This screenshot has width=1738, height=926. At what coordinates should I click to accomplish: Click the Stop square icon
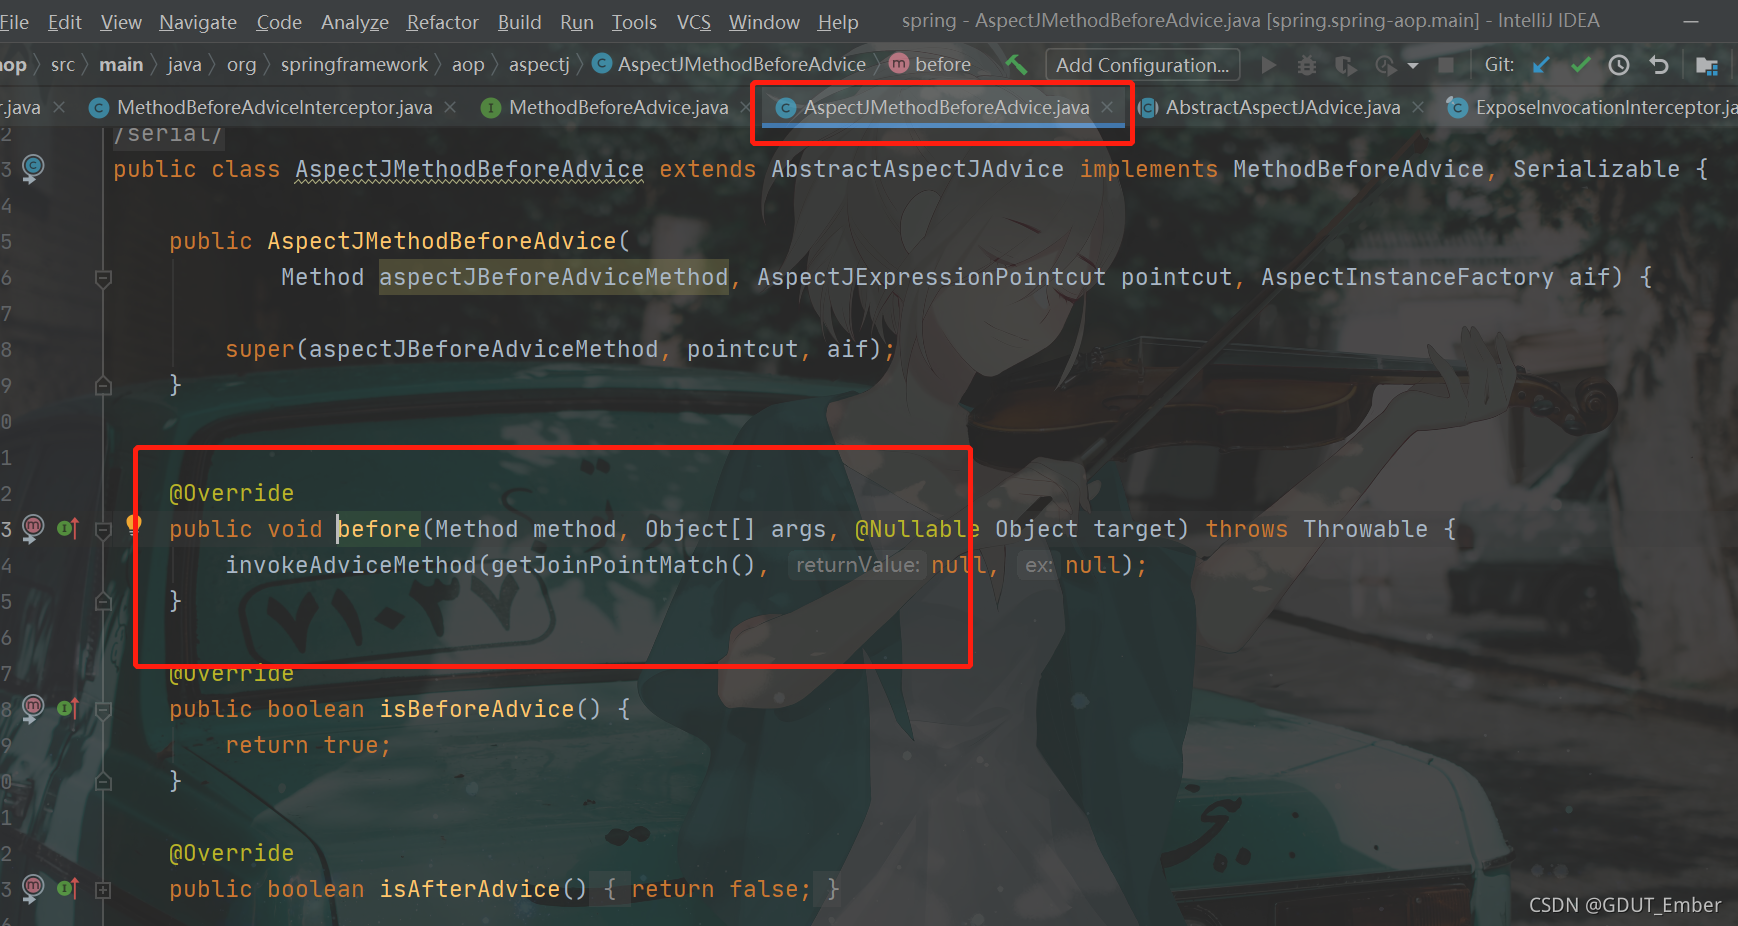(x=1446, y=65)
